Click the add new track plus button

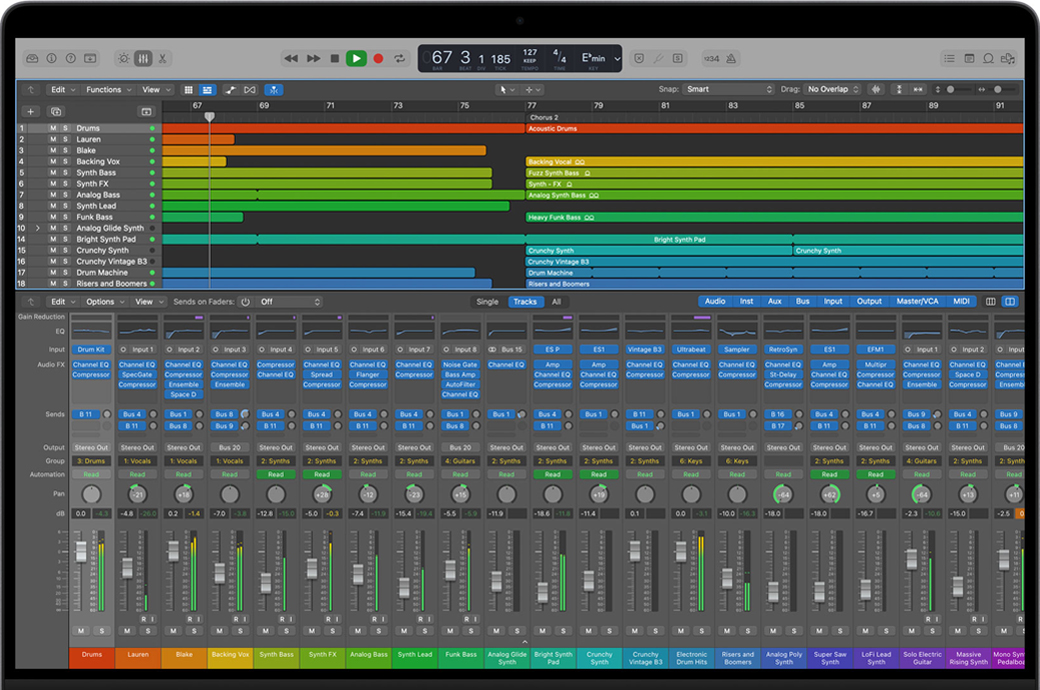coord(32,111)
